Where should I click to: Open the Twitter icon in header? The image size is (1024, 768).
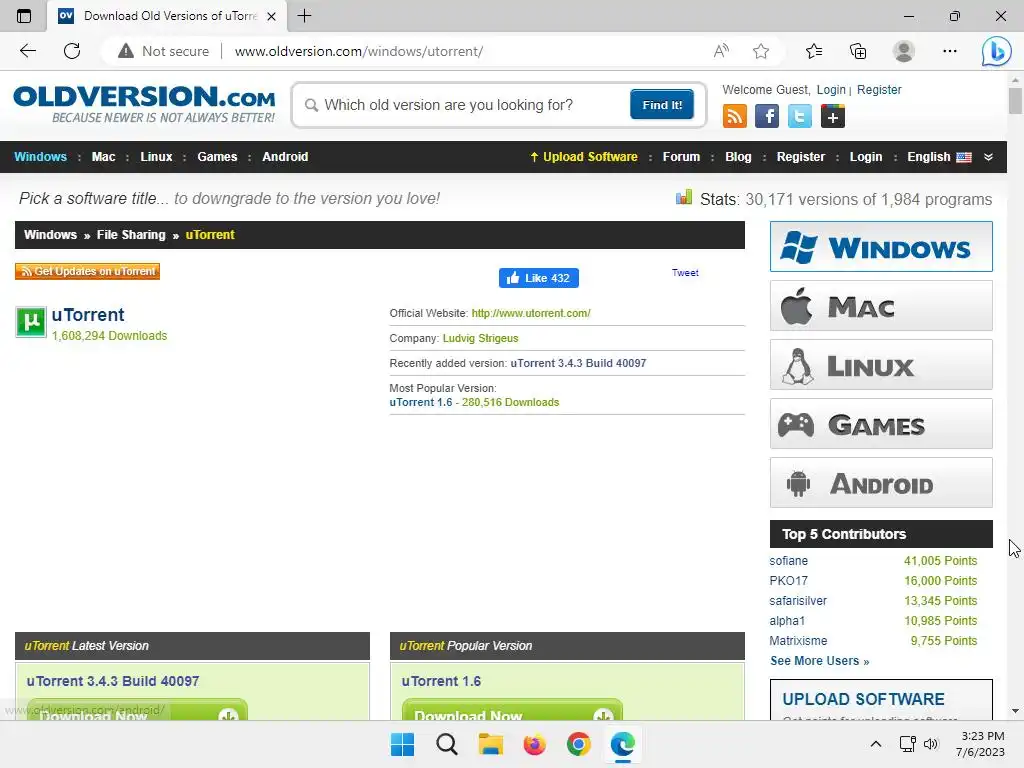pyautogui.click(x=799, y=116)
